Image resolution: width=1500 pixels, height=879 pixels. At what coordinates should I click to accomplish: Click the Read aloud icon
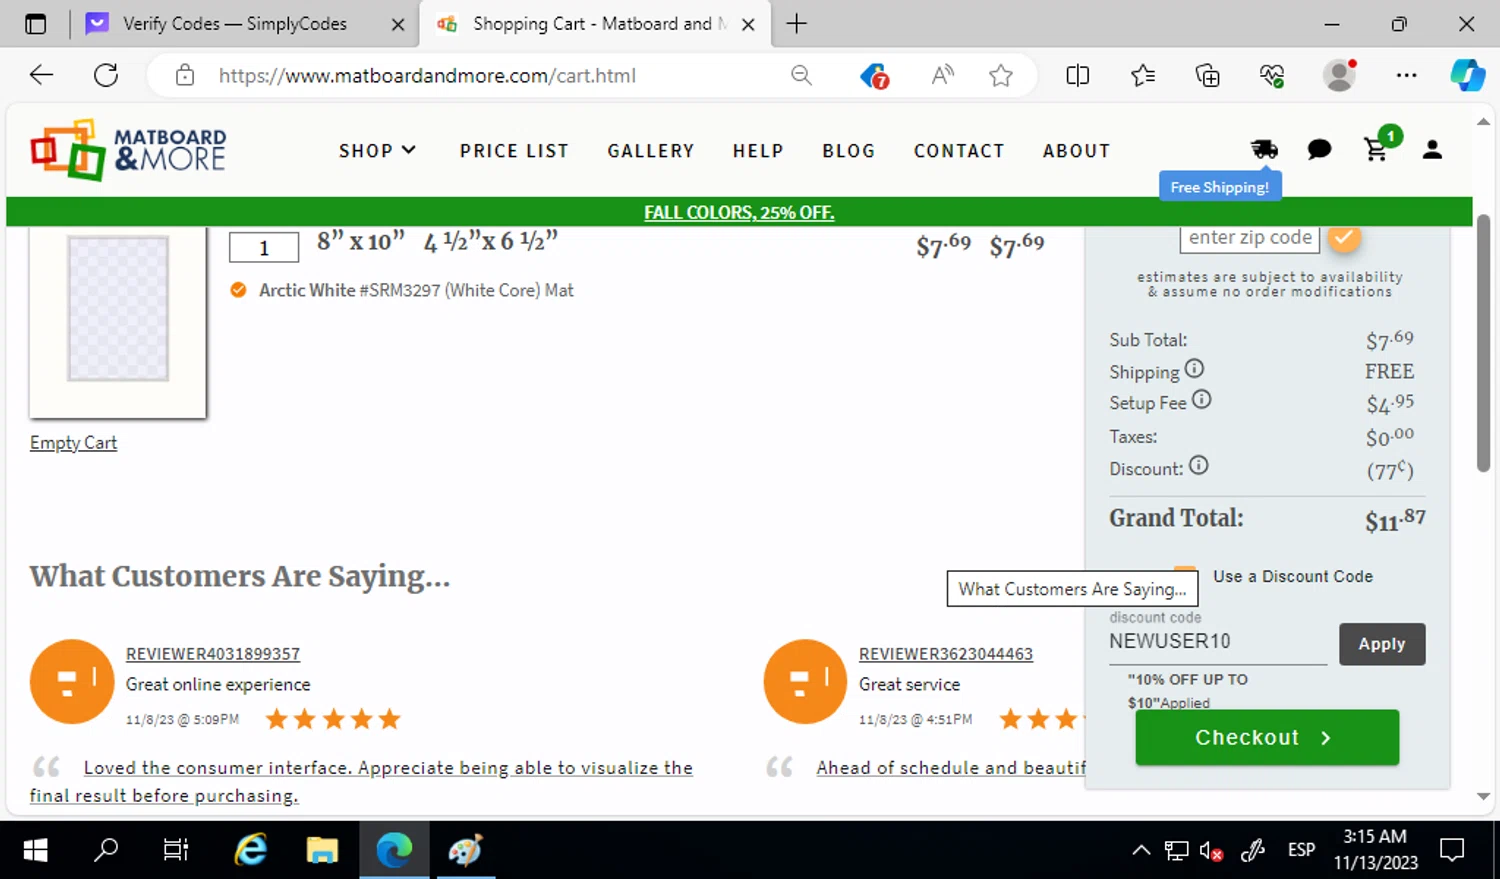(x=942, y=75)
